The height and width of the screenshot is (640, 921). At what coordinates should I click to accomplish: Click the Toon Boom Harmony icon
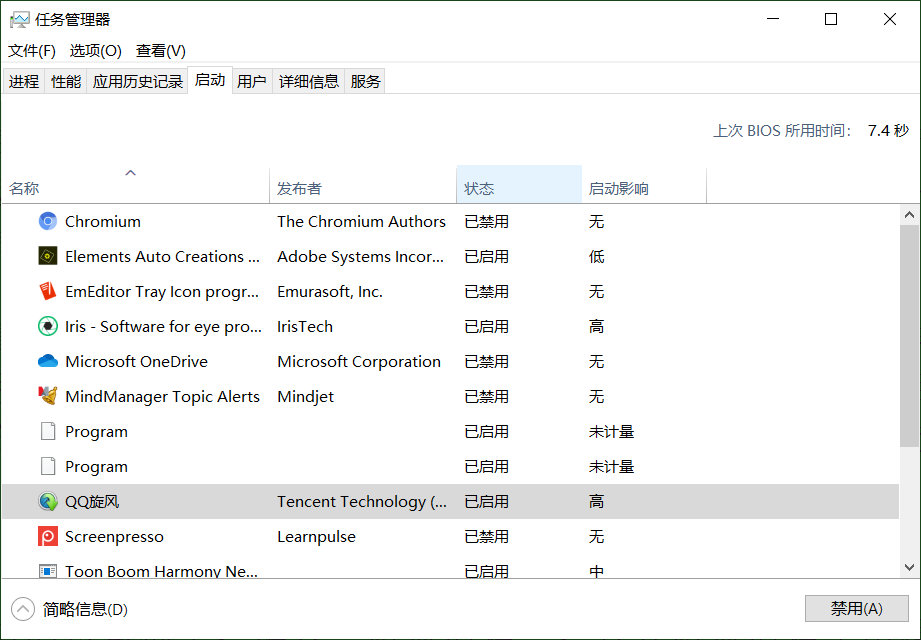pos(47,570)
